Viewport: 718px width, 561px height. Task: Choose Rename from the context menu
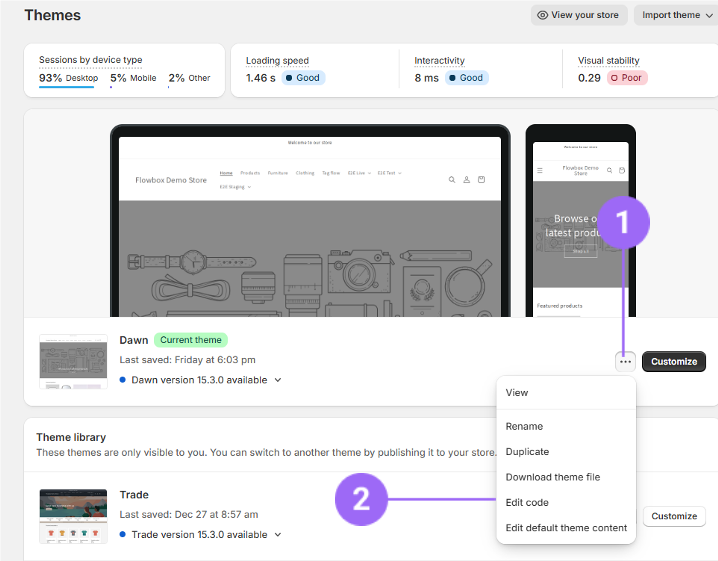[524, 426]
